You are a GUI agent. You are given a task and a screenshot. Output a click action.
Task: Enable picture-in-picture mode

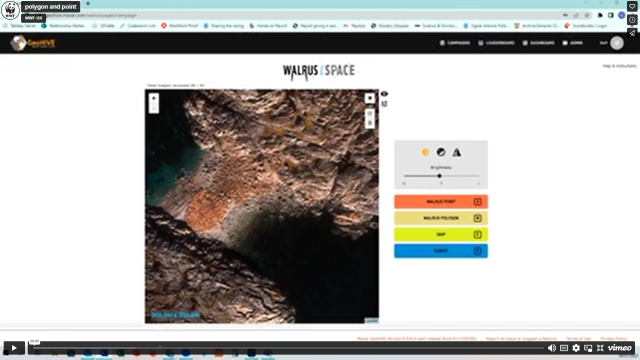point(588,348)
